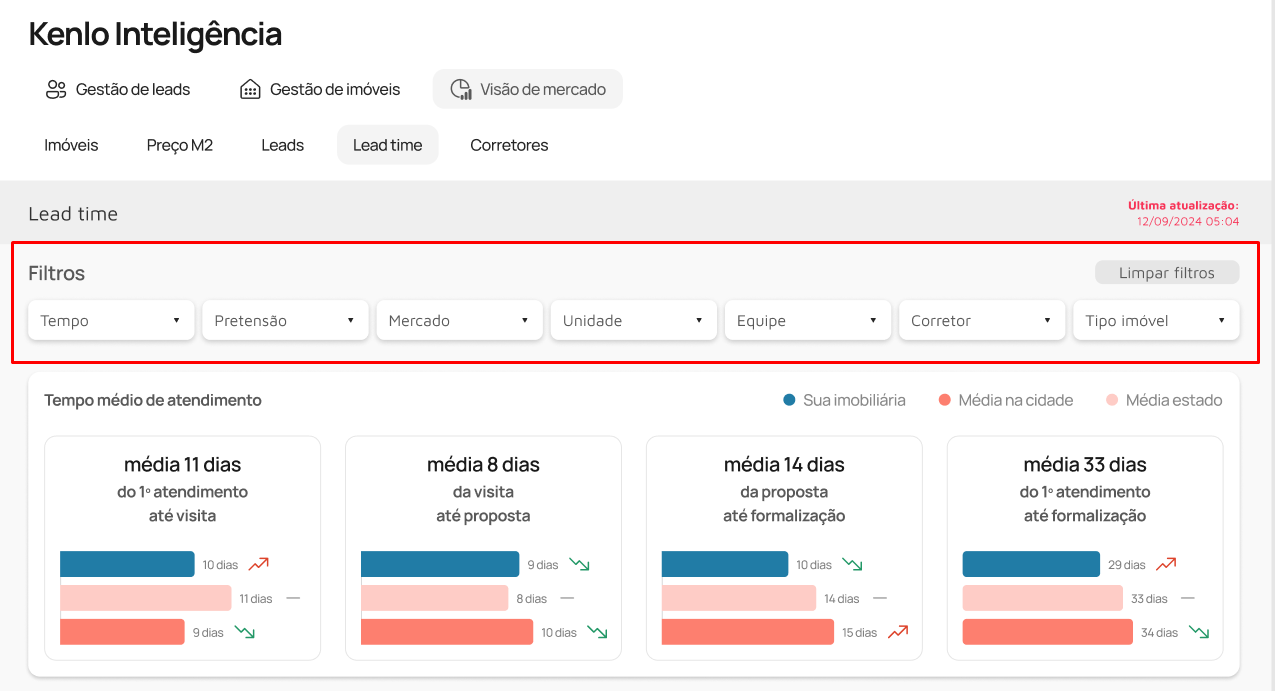Click the Sua imobiliária legend label

(854, 400)
